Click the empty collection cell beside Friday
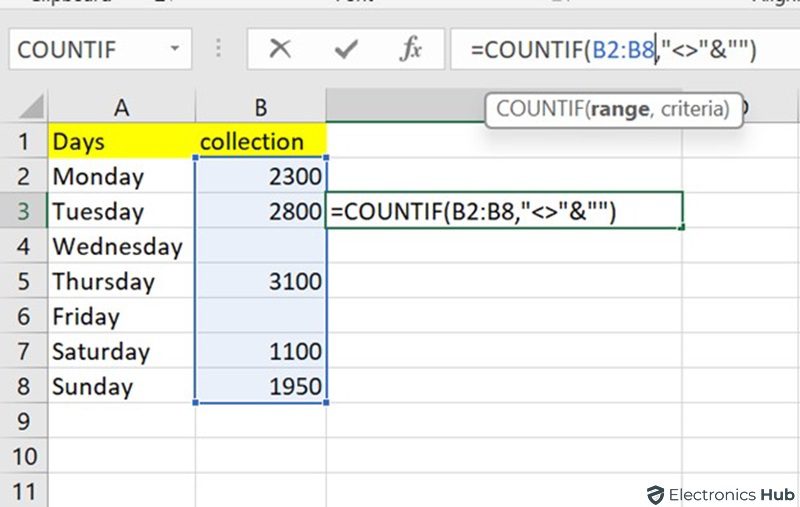 pos(260,317)
